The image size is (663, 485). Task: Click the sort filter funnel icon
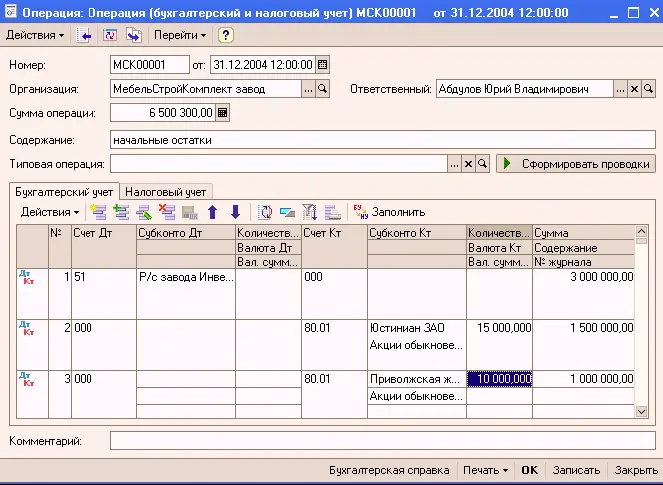click(x=310, y=212)
